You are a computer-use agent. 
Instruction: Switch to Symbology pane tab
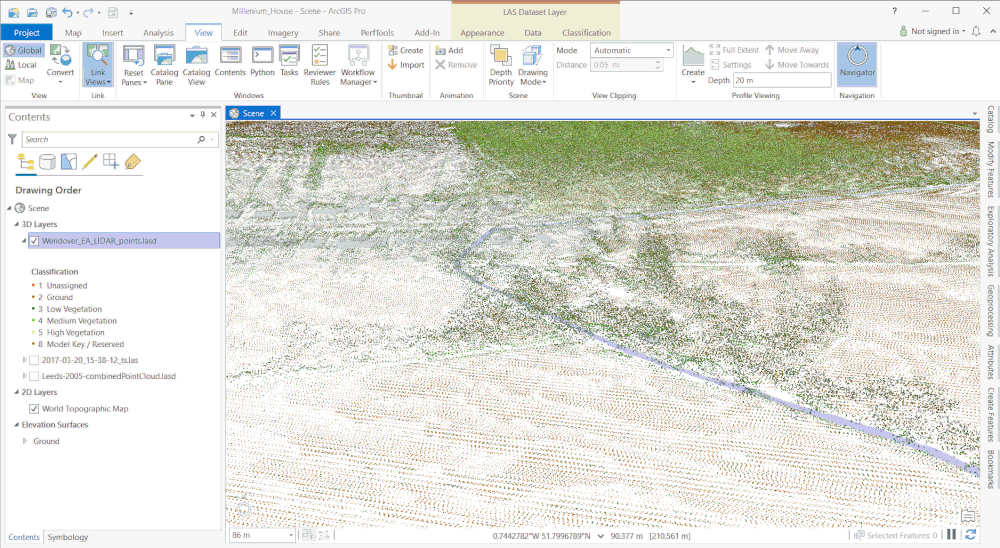click(68, 537)
